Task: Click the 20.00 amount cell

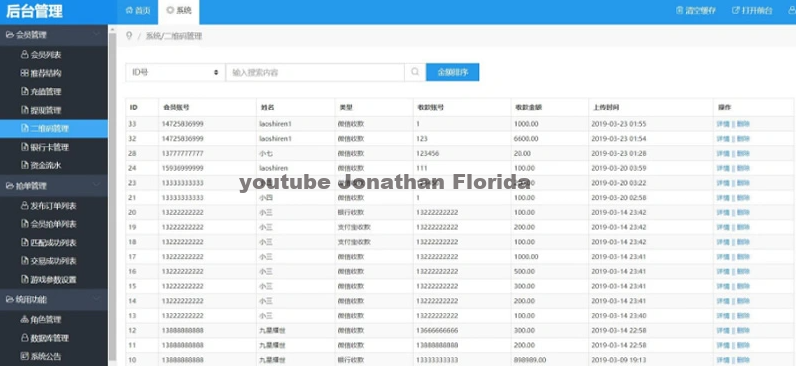Action: click(522, 153)
